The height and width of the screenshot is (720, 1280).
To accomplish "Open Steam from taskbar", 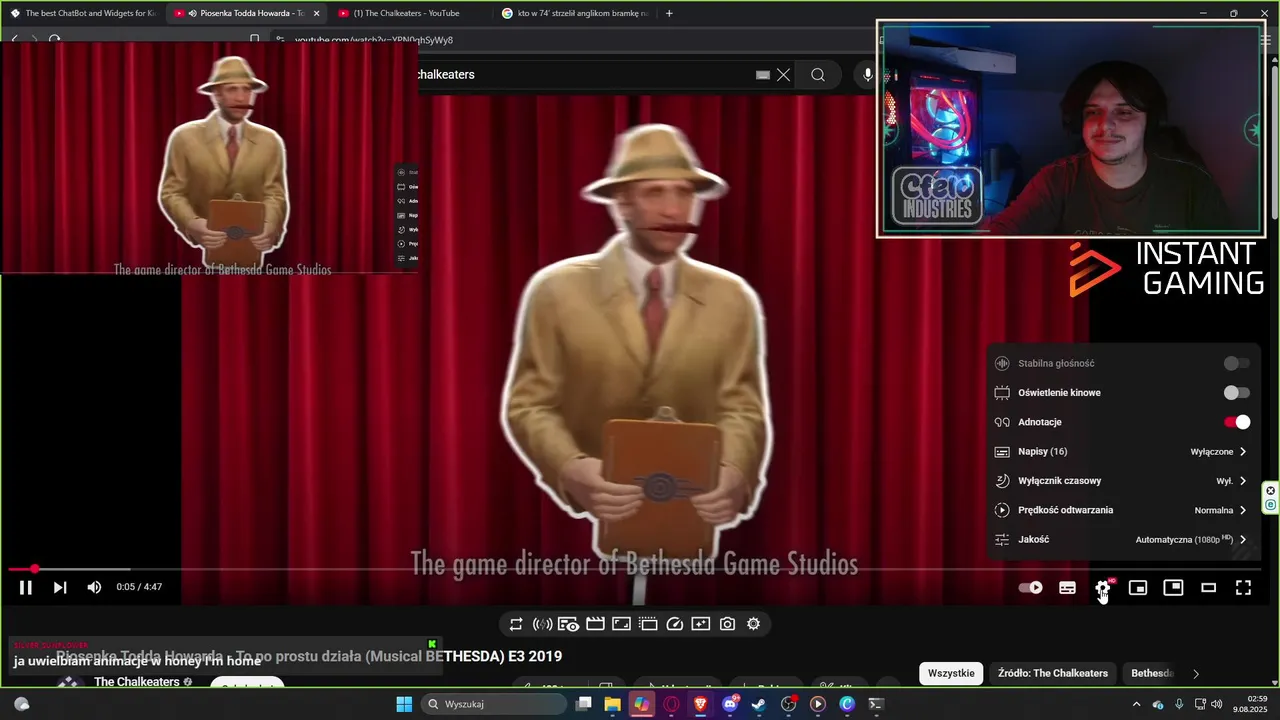I will [759, 704].
